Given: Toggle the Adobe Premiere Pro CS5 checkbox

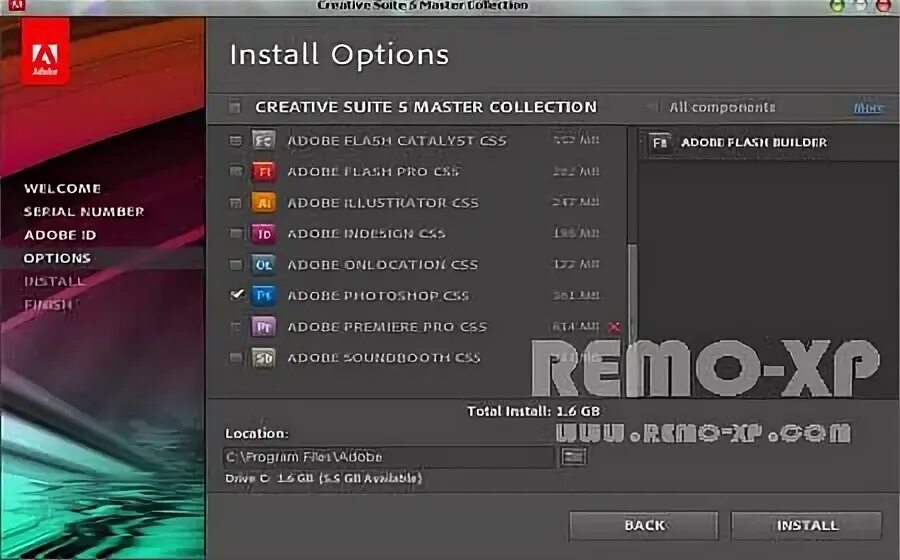Looking at the screenshot, I should click(235, 326).
